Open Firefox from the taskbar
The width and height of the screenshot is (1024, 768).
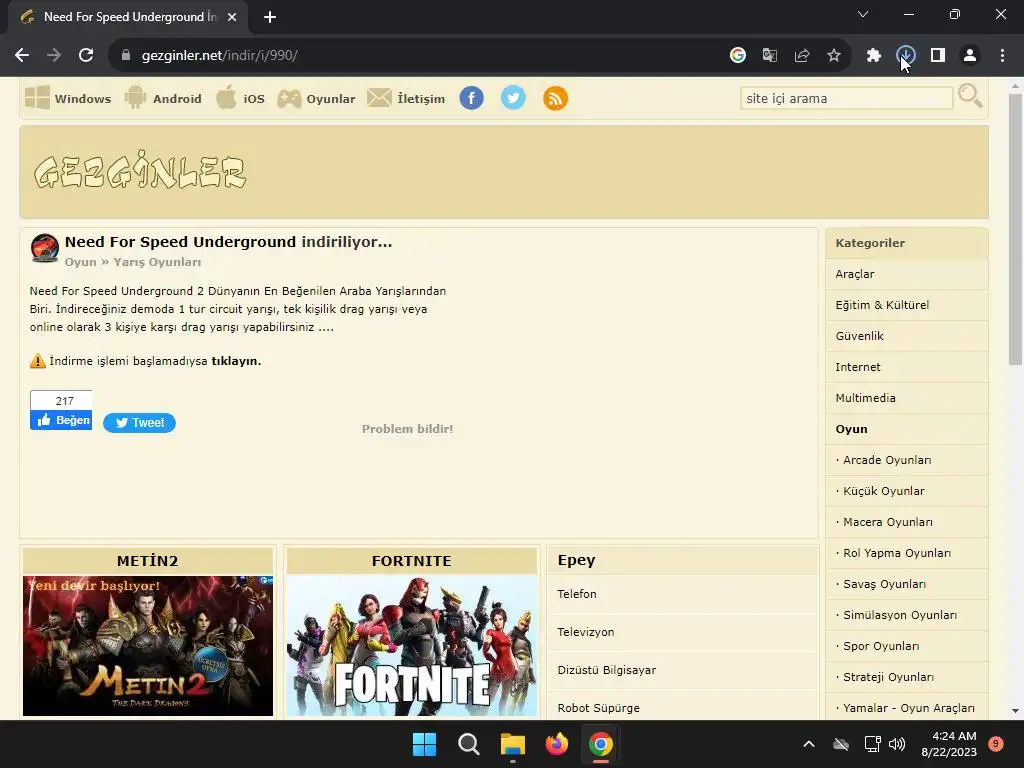point(556,744)
